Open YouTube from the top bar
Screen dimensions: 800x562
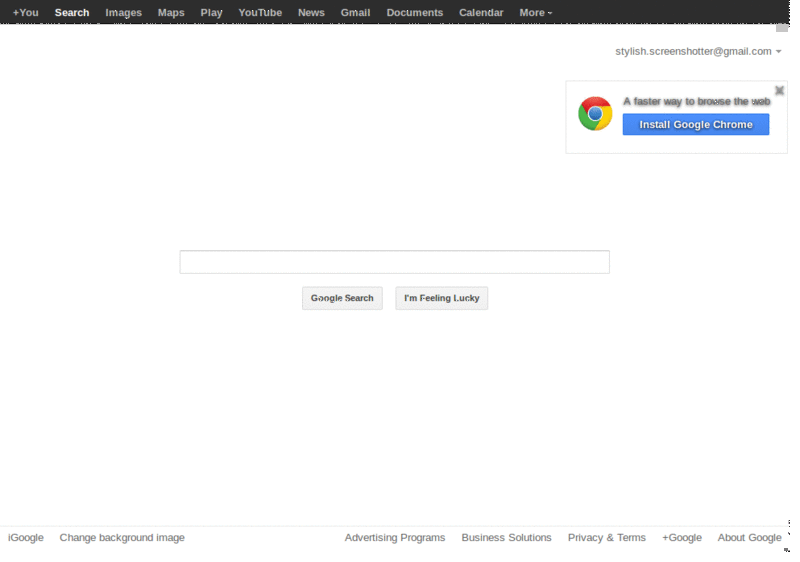tap(260, 12)
